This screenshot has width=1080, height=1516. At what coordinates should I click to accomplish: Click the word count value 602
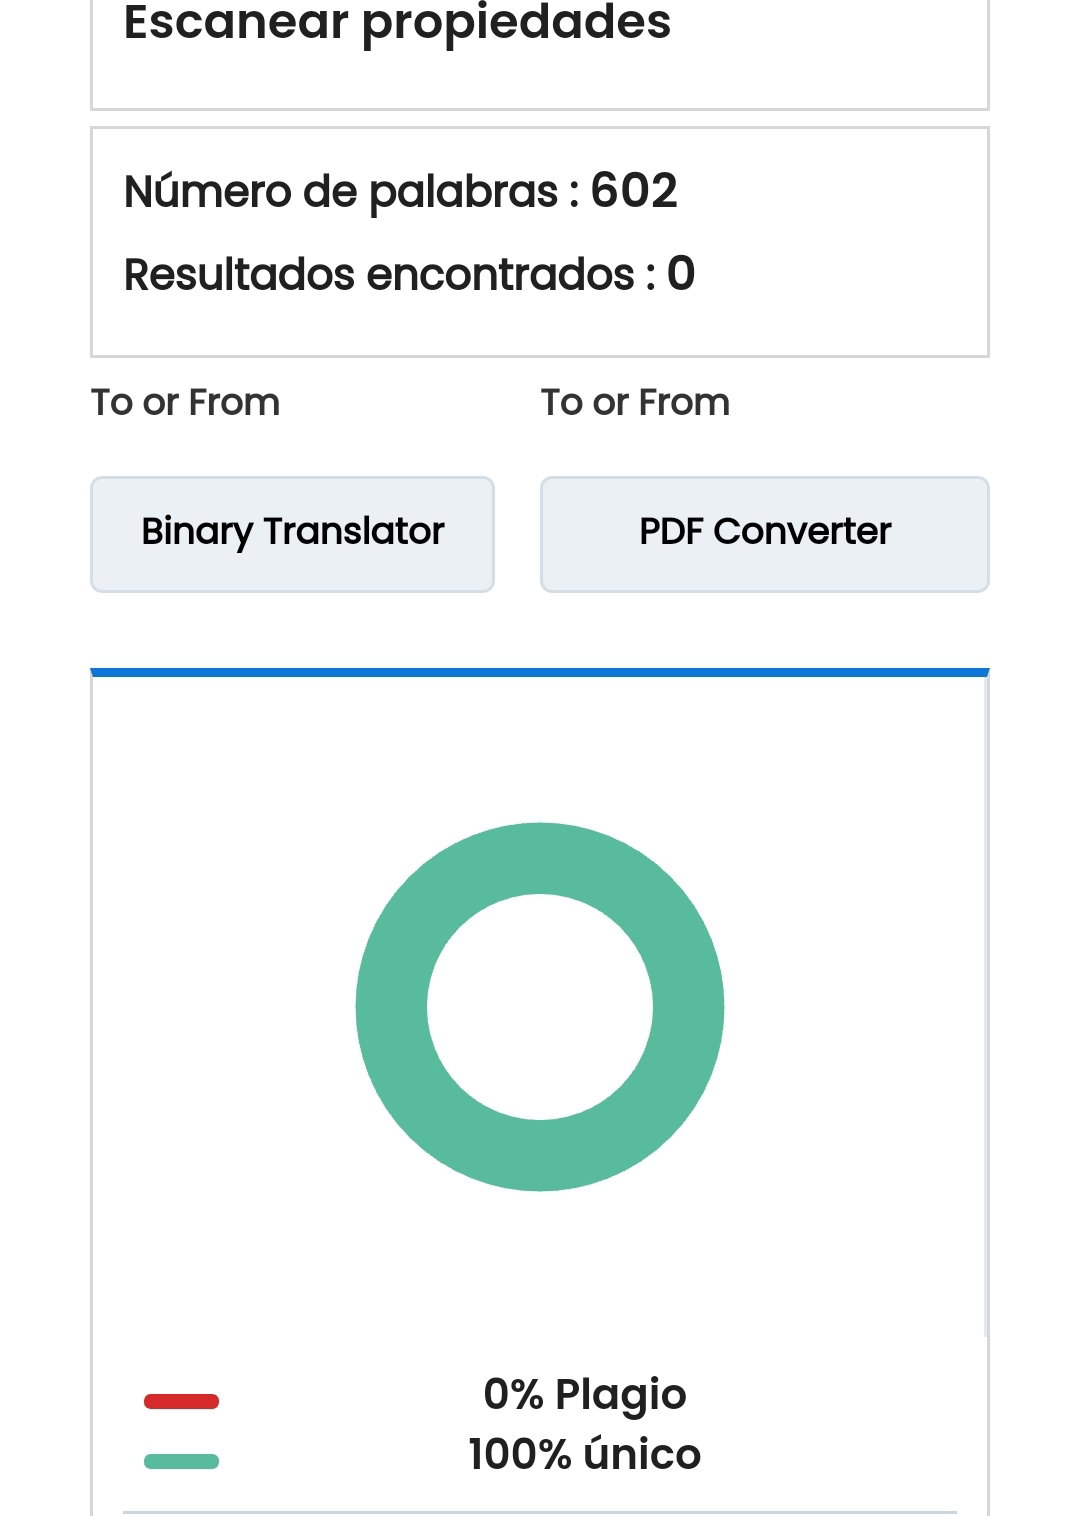click(x=634, y=190)
